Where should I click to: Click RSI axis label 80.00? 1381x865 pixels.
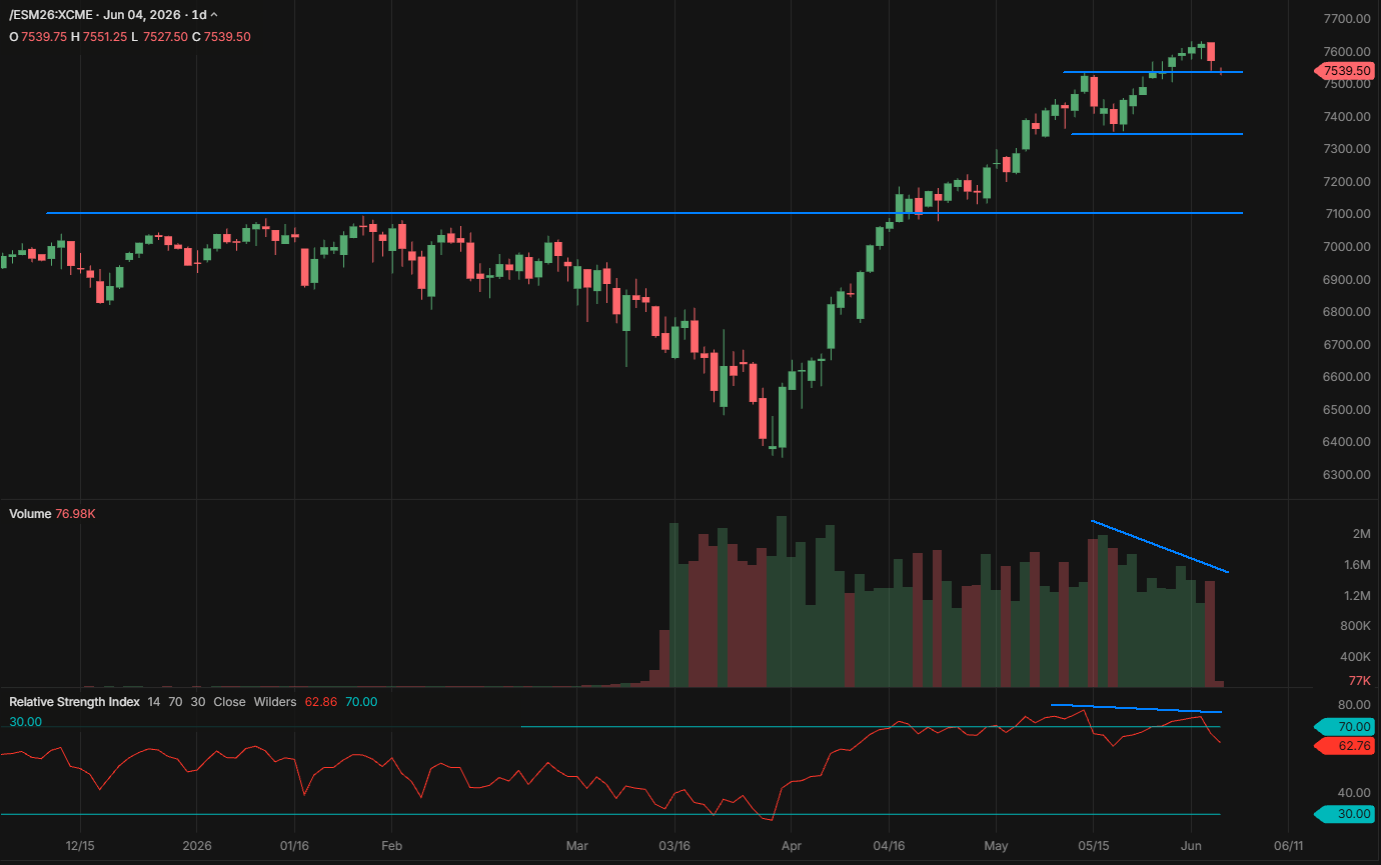tap(1354, 705)
